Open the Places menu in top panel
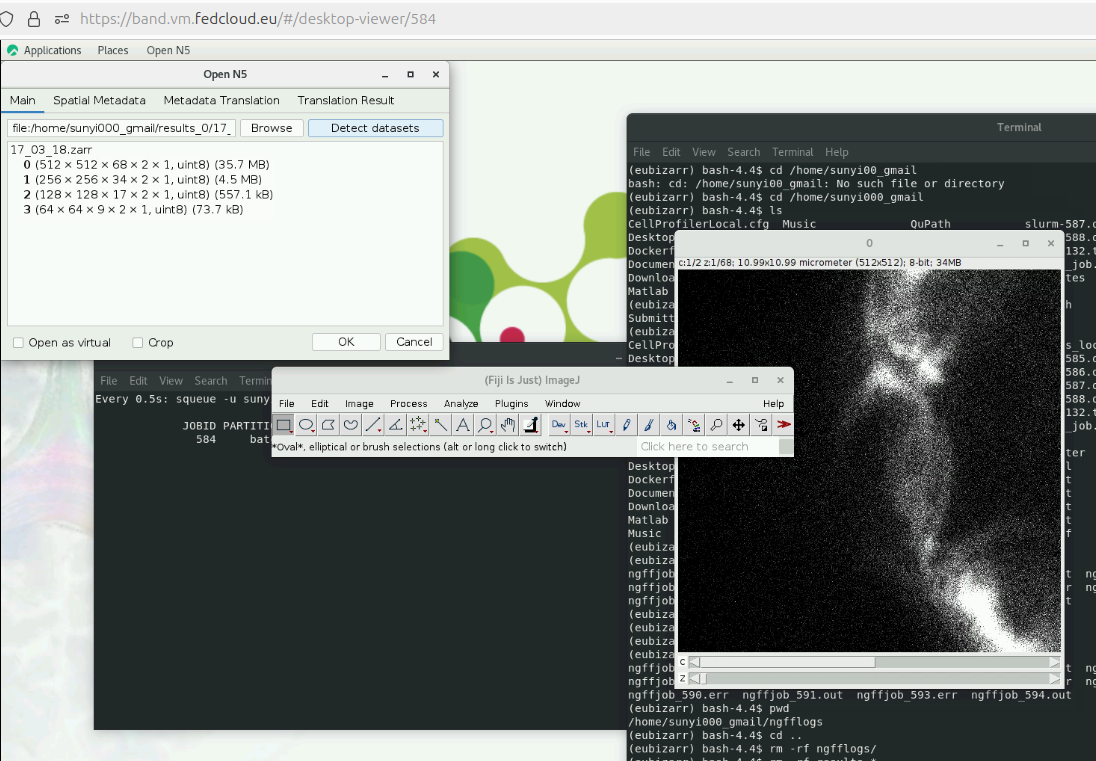This screenshot has width=1096, height=761. pyautogui.click(x=113, y=50)
